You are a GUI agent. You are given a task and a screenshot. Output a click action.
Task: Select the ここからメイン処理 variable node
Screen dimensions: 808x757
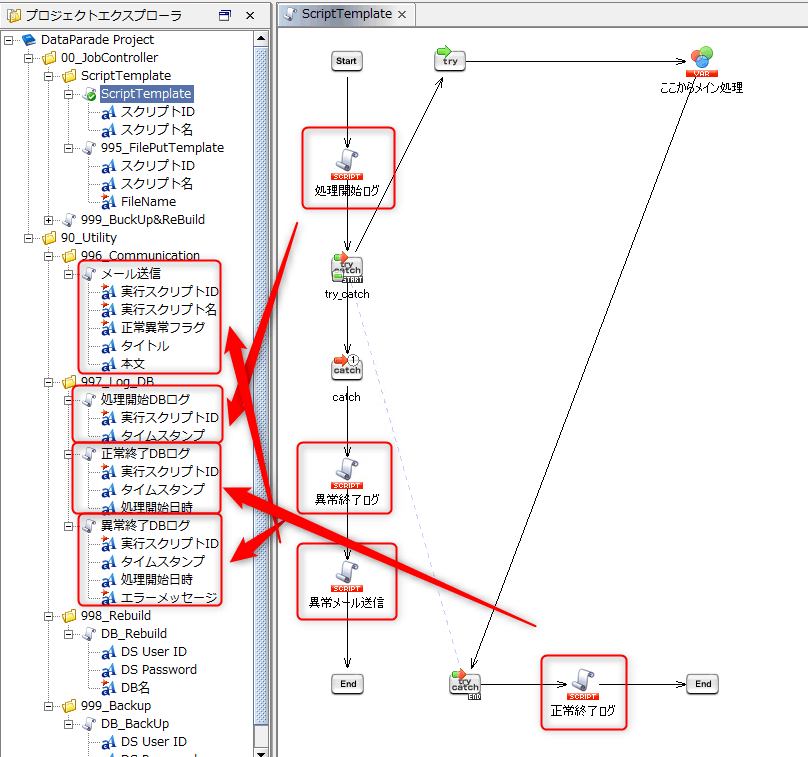701,61
